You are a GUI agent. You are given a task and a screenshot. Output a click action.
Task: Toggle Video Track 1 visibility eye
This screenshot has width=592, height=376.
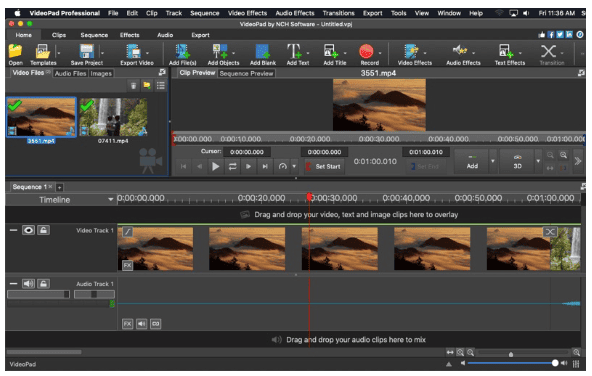click(x=28, y=230)
